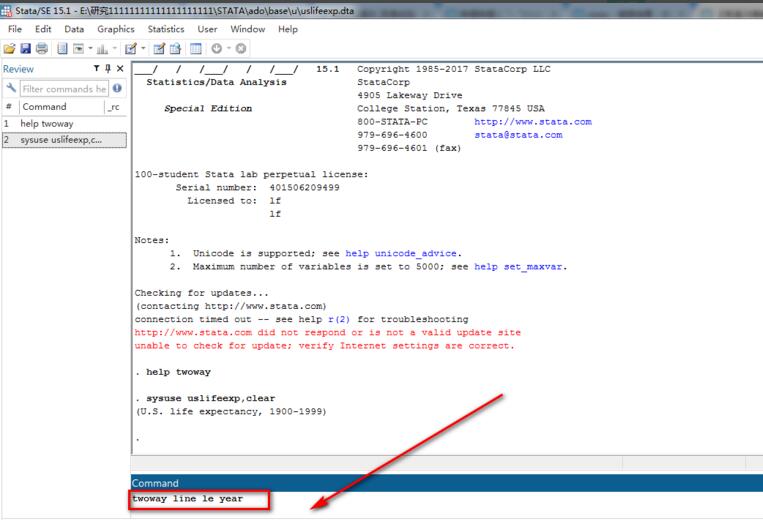Click the Command panel title bar
This screenshot has width=763, height=523.
[x=447, y=483]
